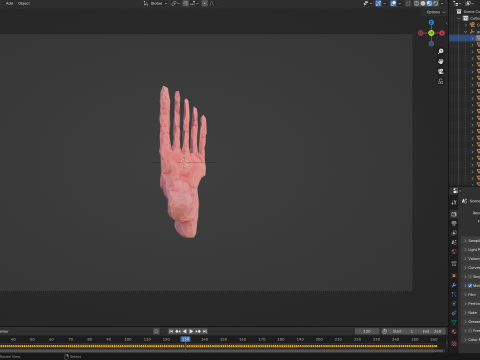Open the Material properties tab icon
Viewport: 480px width, 360px height.
(454, 332)
